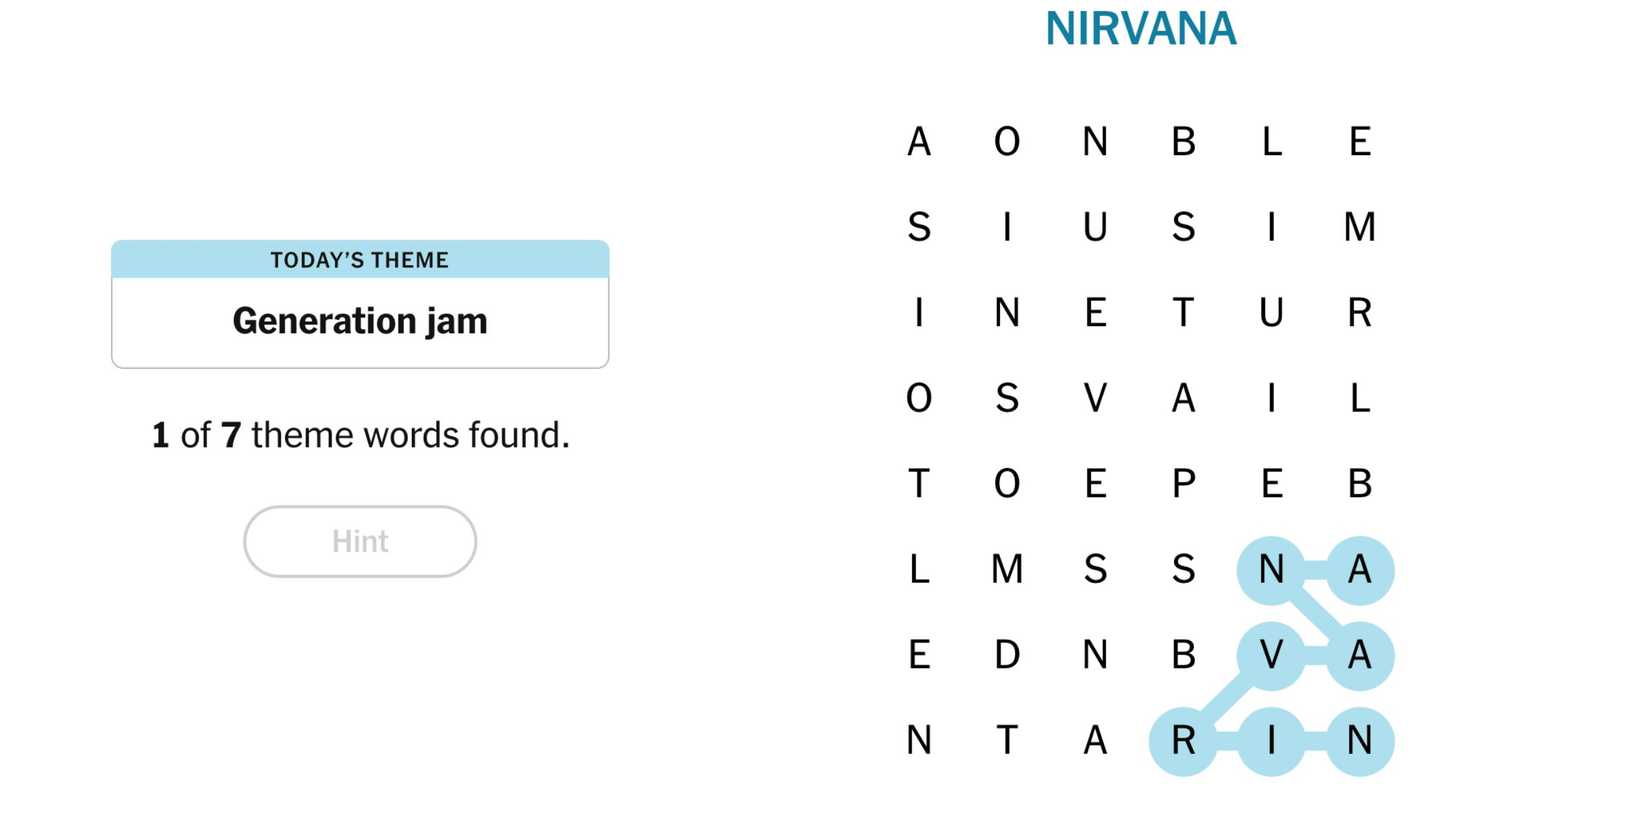The image size is (1650, 825).
Task: Tap the letter U between T and R
Action: 1271,313
